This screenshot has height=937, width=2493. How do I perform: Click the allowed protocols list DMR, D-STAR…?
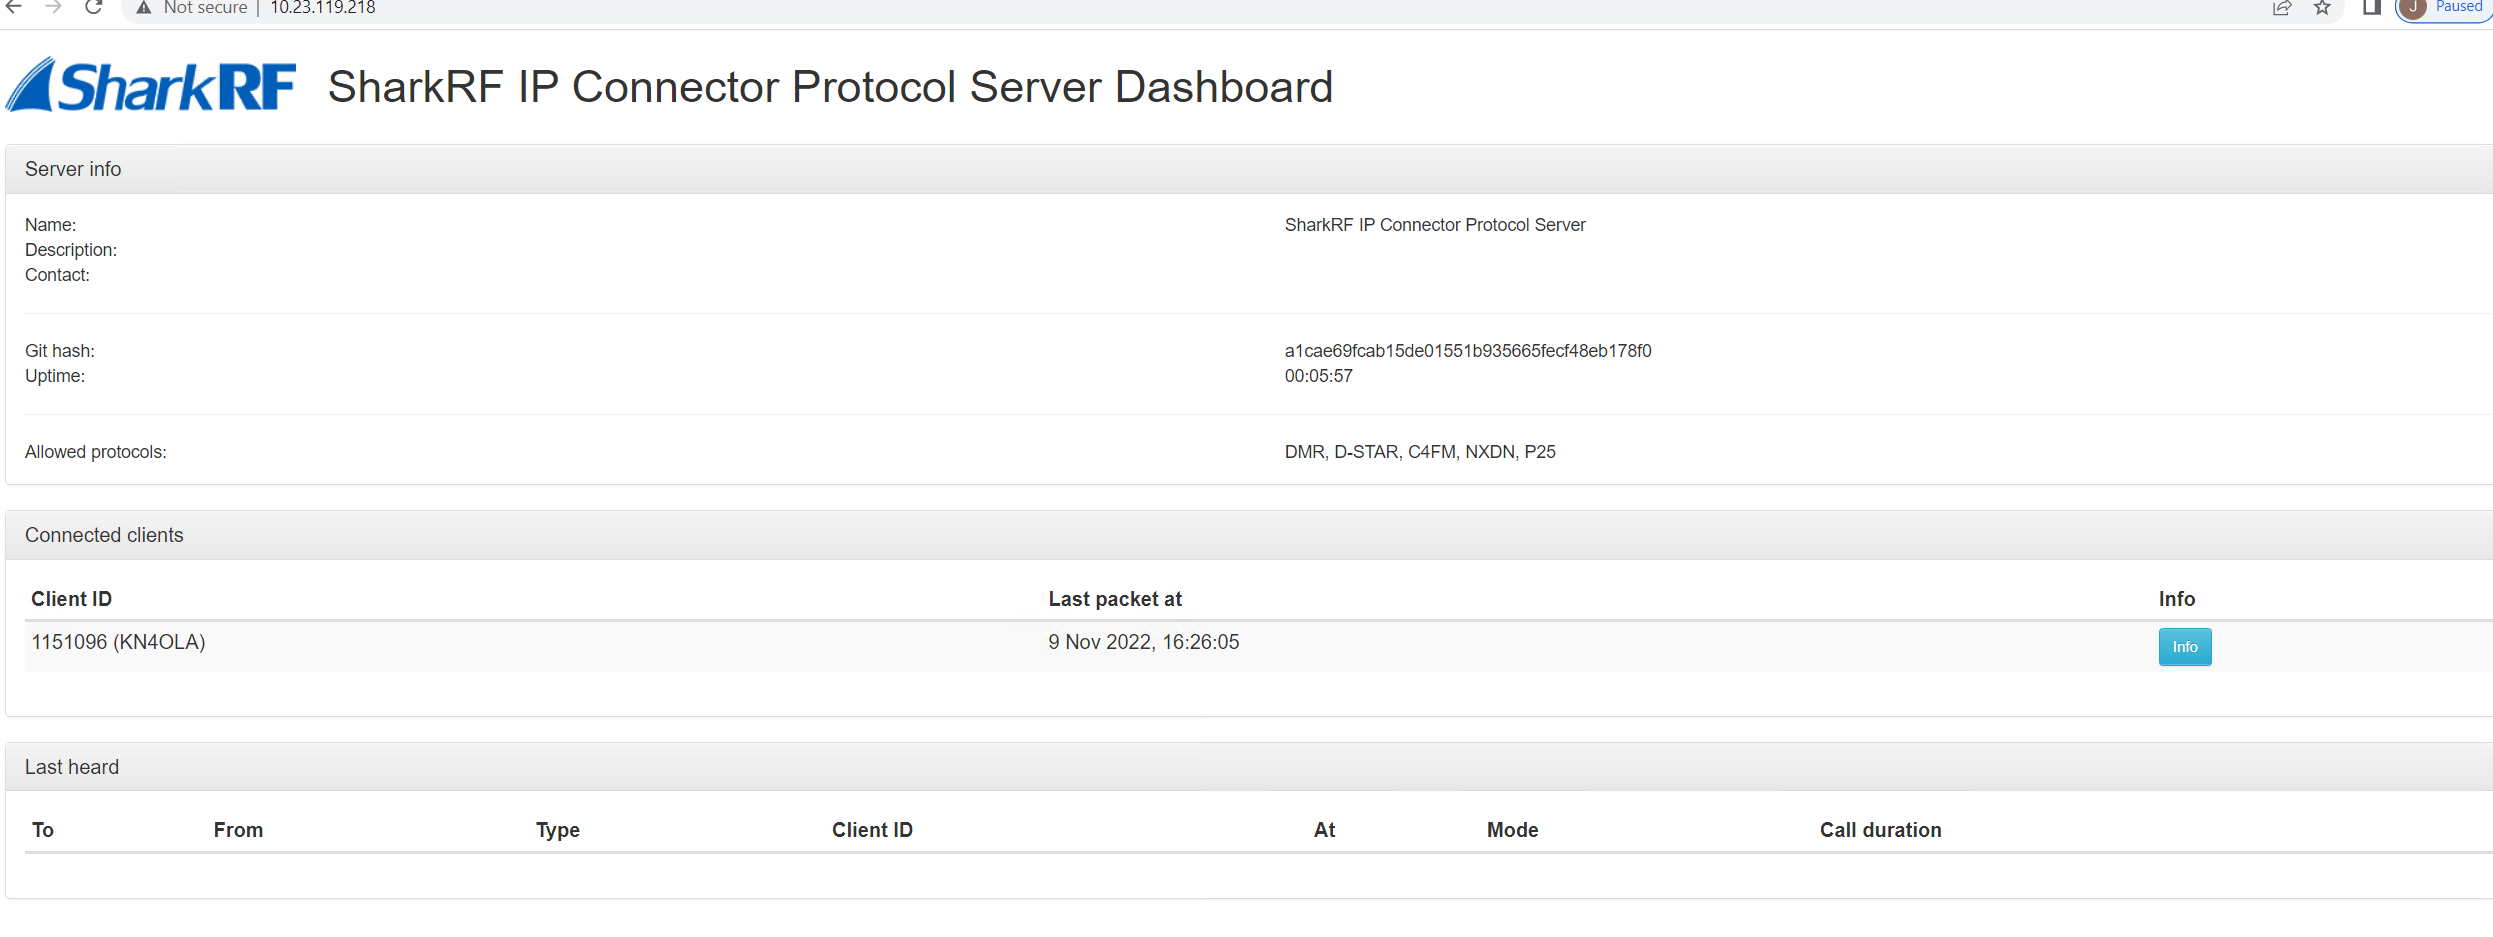tap(1420, 452)
